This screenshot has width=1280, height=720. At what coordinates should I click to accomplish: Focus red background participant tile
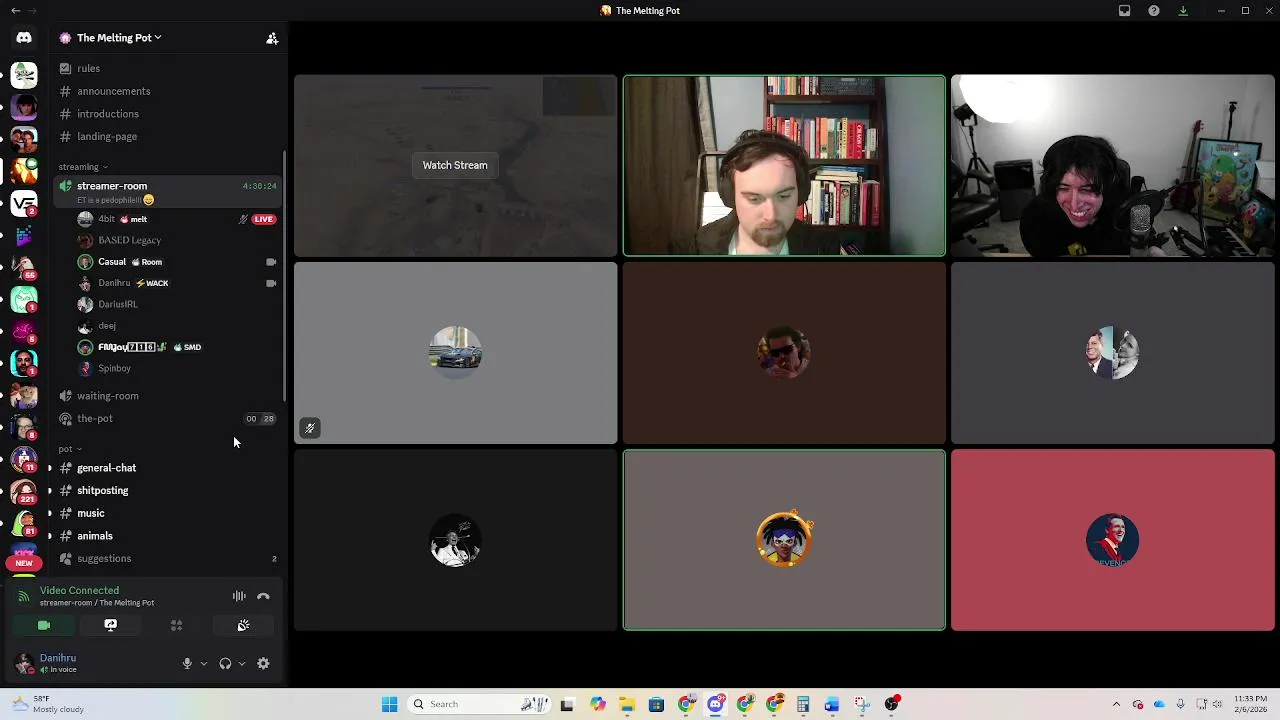pyautogui.click(x=1112, y=540)
